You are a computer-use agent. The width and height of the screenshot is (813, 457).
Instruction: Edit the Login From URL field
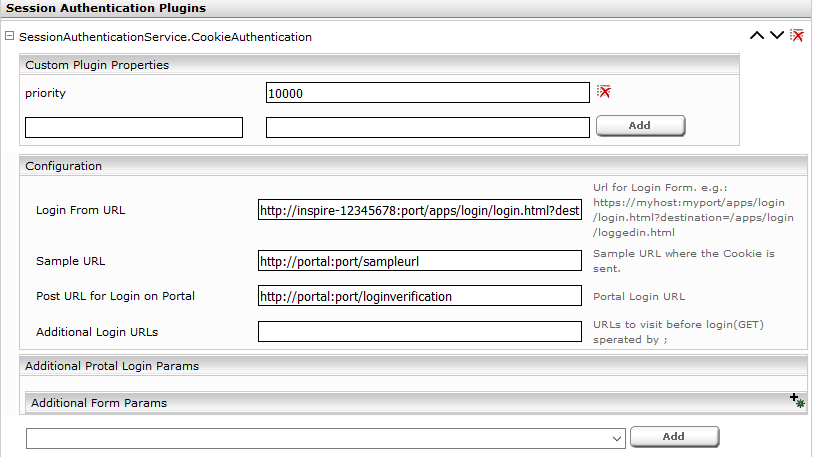(419, 210)
